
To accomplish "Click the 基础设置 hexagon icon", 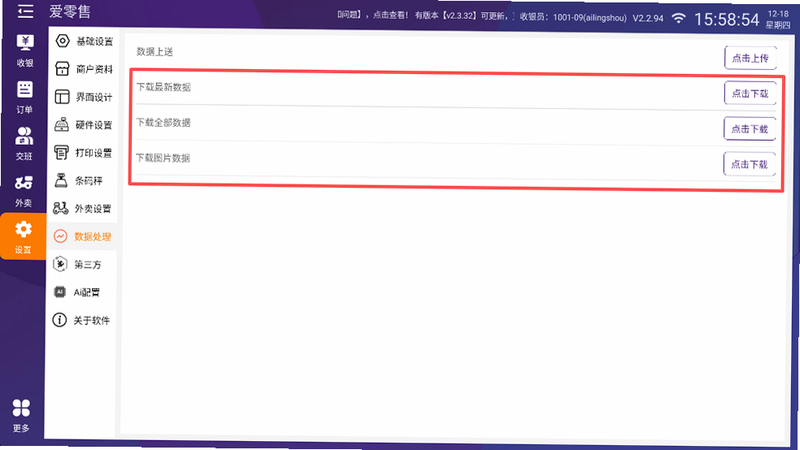I will [x=62, y=41].
